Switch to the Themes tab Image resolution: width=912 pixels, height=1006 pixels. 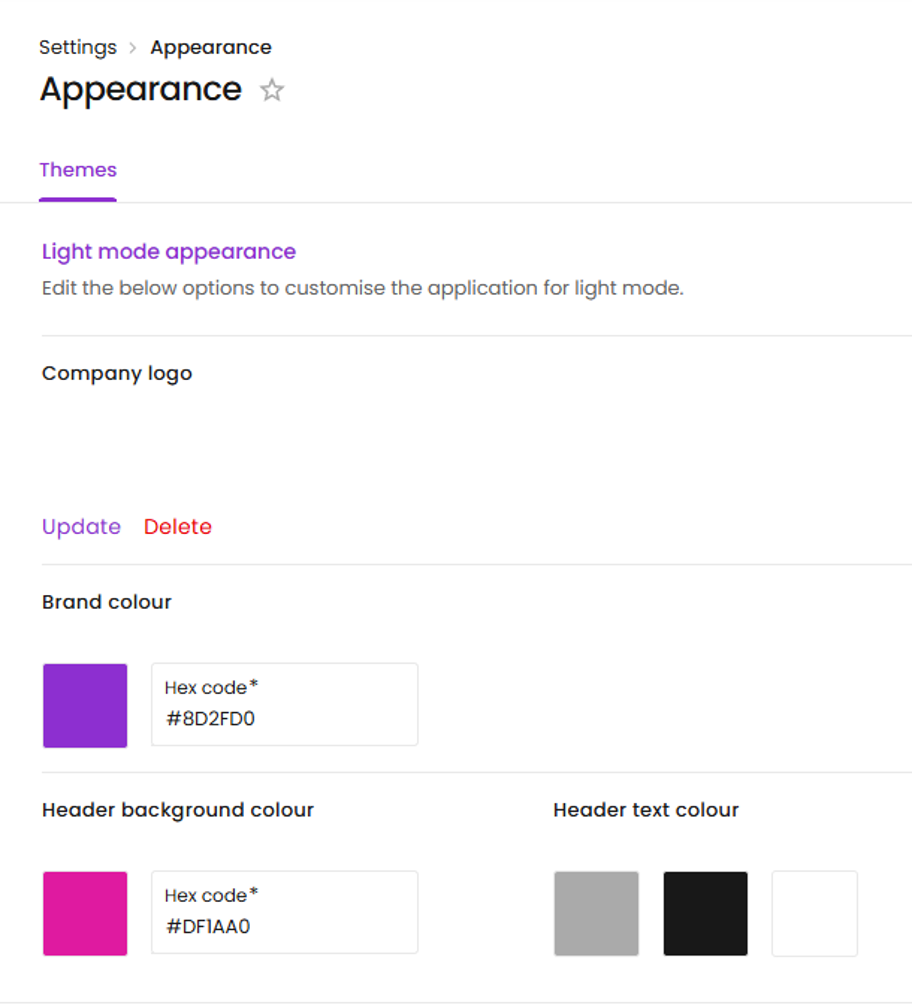[x=78, y=170]
